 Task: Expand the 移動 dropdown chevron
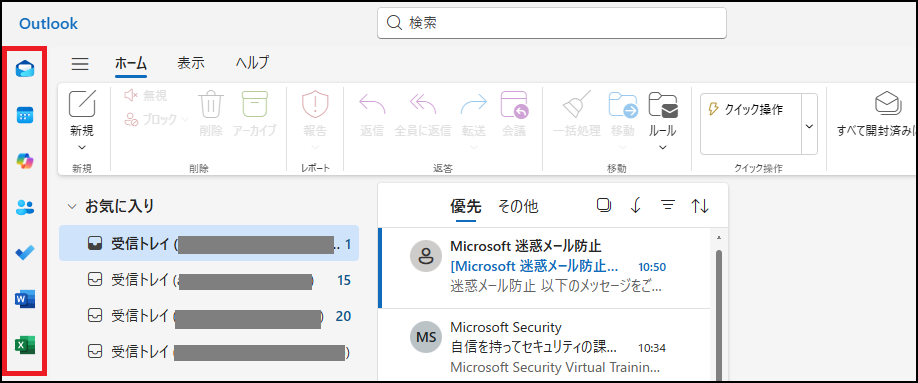click(623, 148)
